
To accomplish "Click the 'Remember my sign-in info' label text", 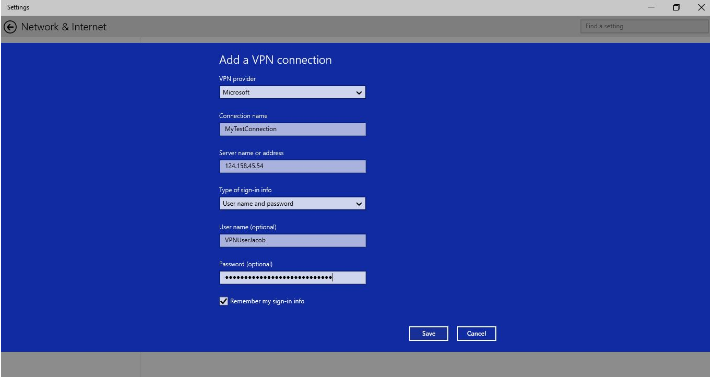I will pos(267,301).
